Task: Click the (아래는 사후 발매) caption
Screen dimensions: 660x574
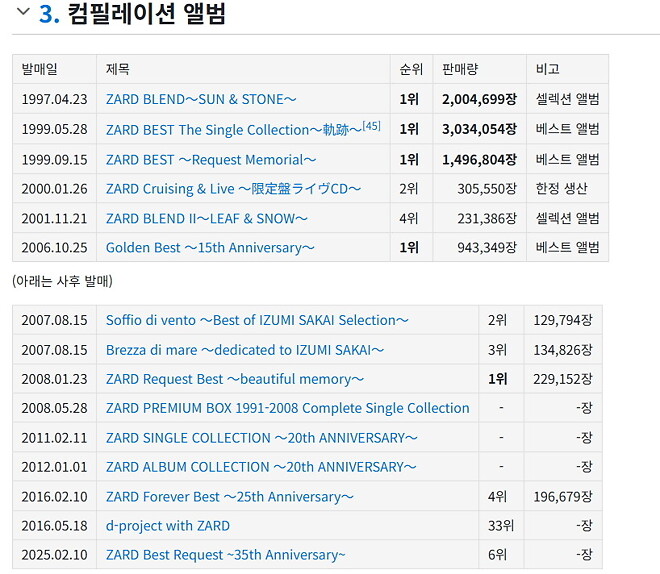Action: [x=62, y=281]
